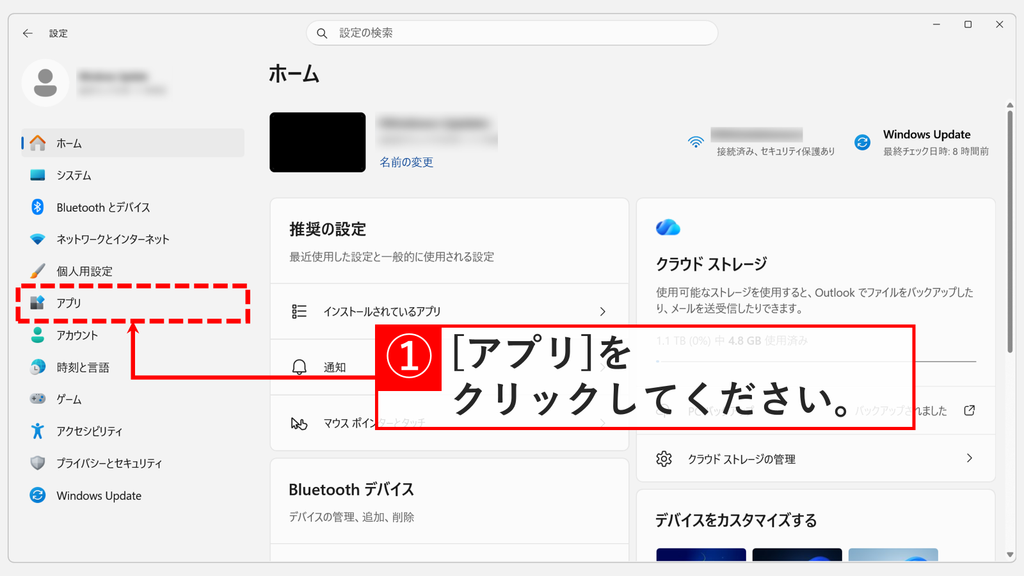The height and width of the screenshot is (576, 1024).
Task: Click the Wi-Fi status icon in the header
Action: pos(696,142)
